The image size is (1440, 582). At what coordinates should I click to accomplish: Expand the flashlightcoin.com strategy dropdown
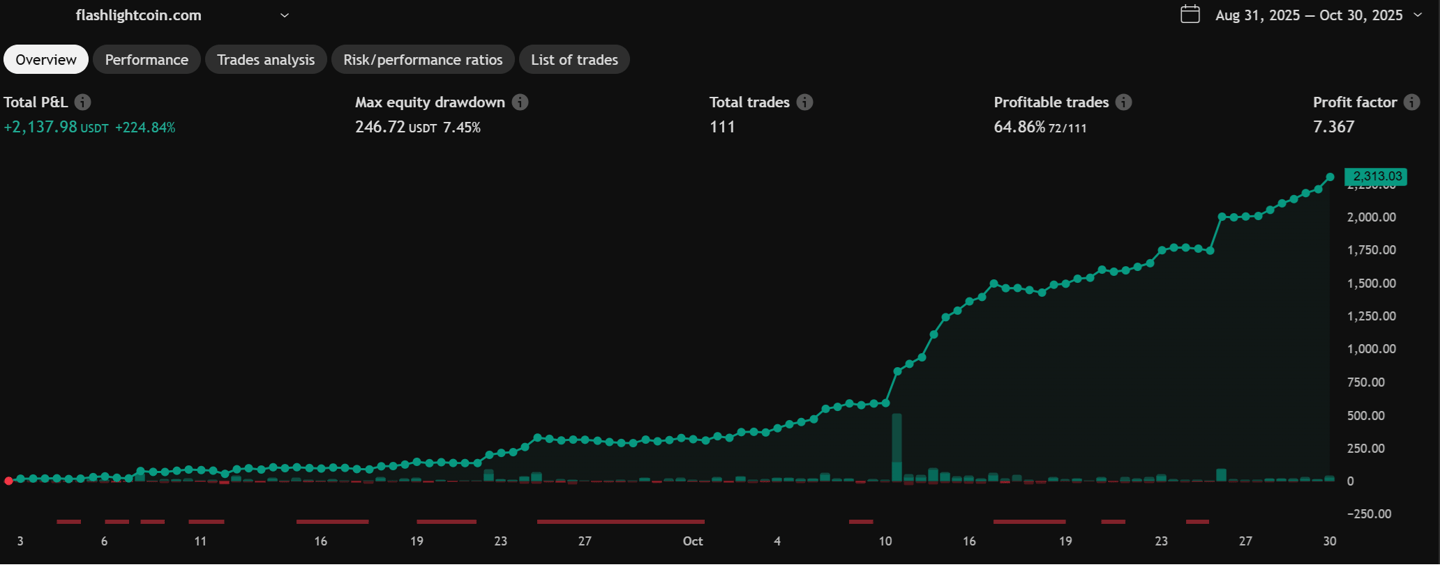(285, 15)
